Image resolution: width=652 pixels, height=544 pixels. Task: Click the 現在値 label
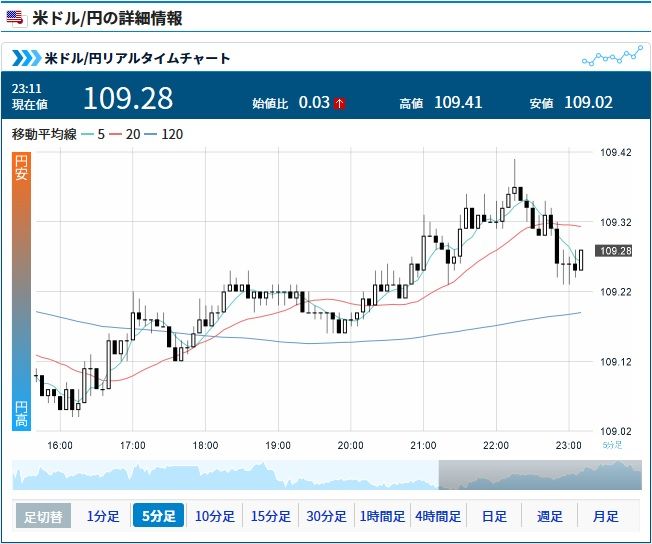point(30,104)
